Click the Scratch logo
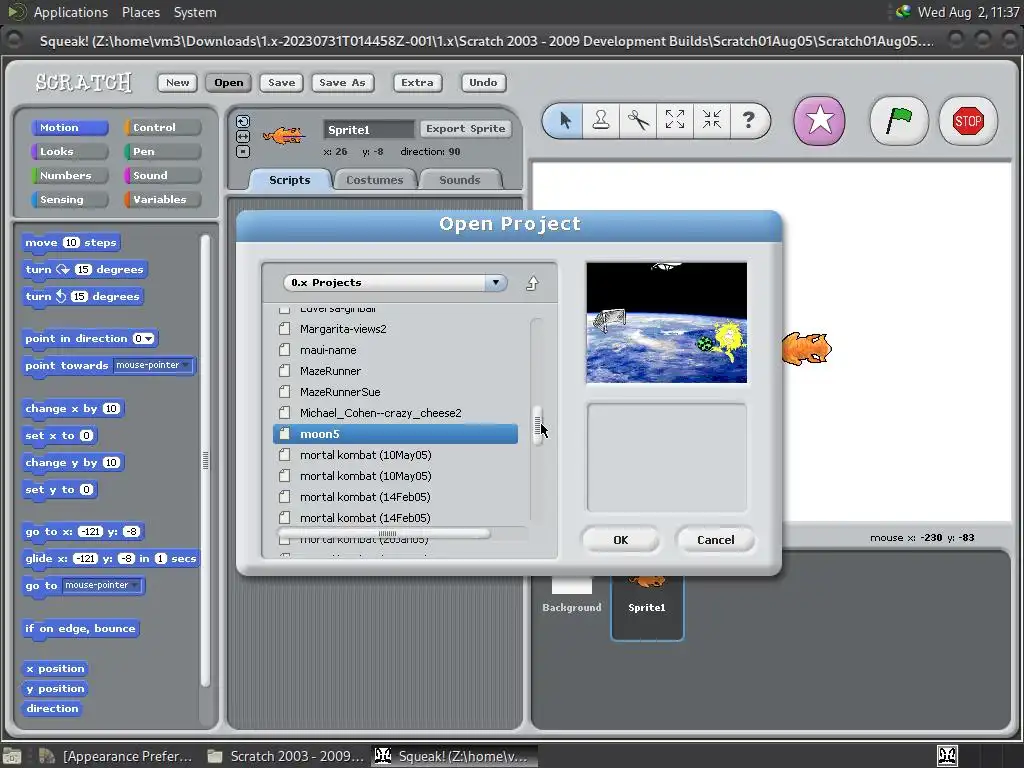 point(84,82)
